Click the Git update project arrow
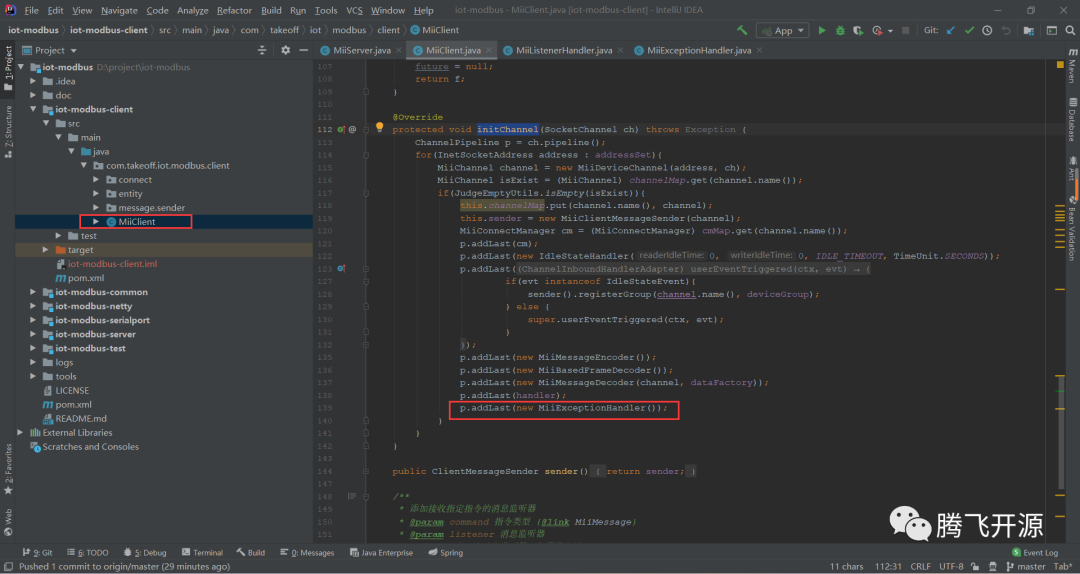This screenshot has height=574, width=1080. tap(951, 30)
